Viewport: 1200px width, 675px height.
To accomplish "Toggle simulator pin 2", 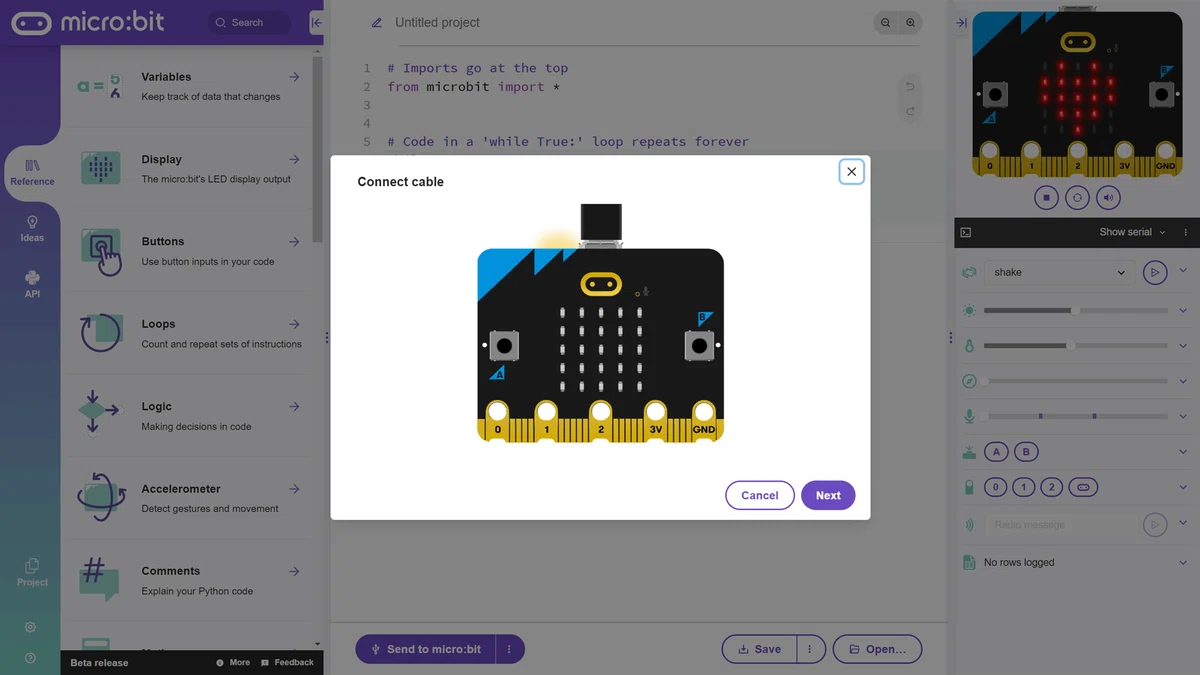I will (1051, 487).
